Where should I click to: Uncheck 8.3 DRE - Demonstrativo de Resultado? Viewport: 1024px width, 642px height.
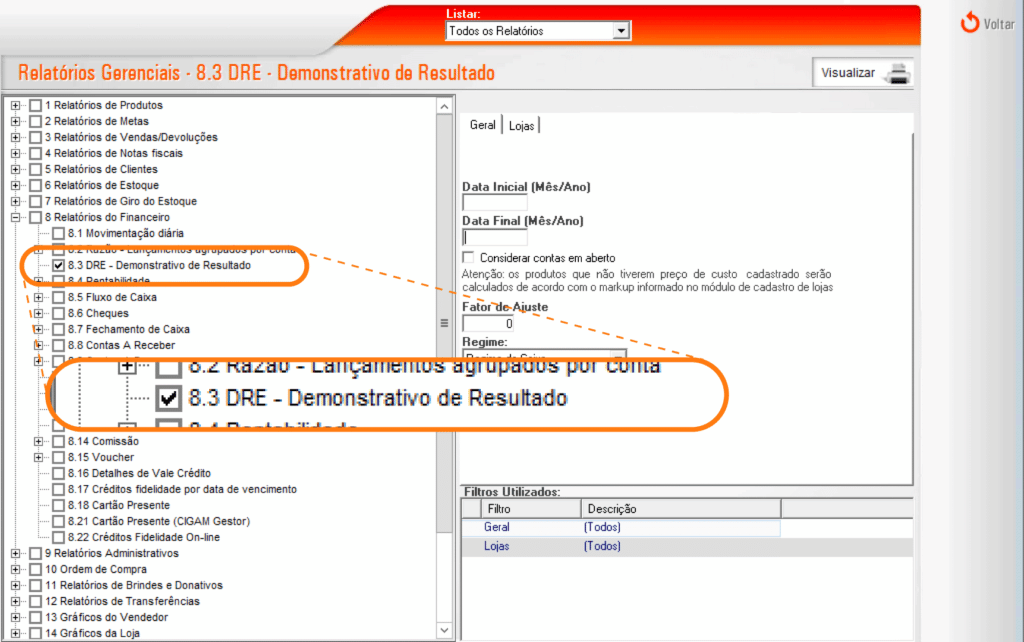tap(59, 265)
